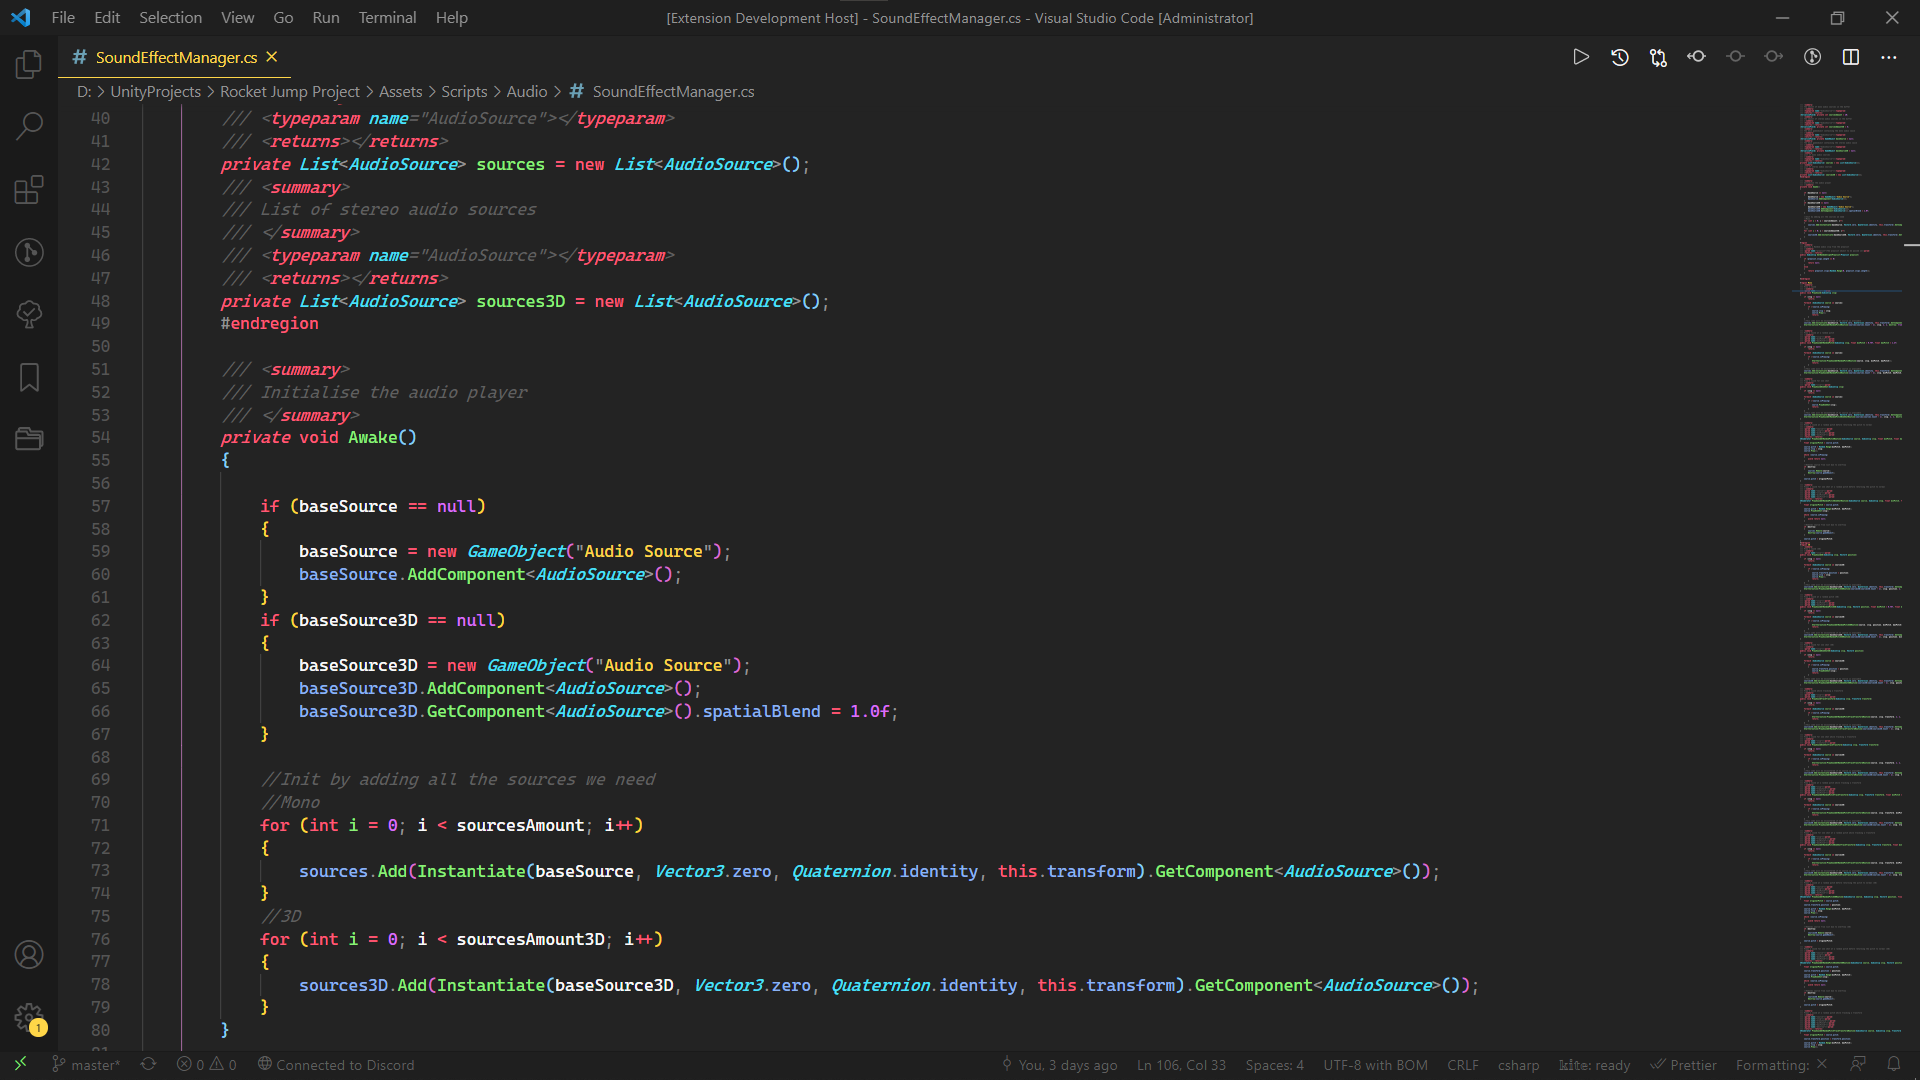Click line number 54 in the gutter

pyautogui.click(x=100, y=437)
